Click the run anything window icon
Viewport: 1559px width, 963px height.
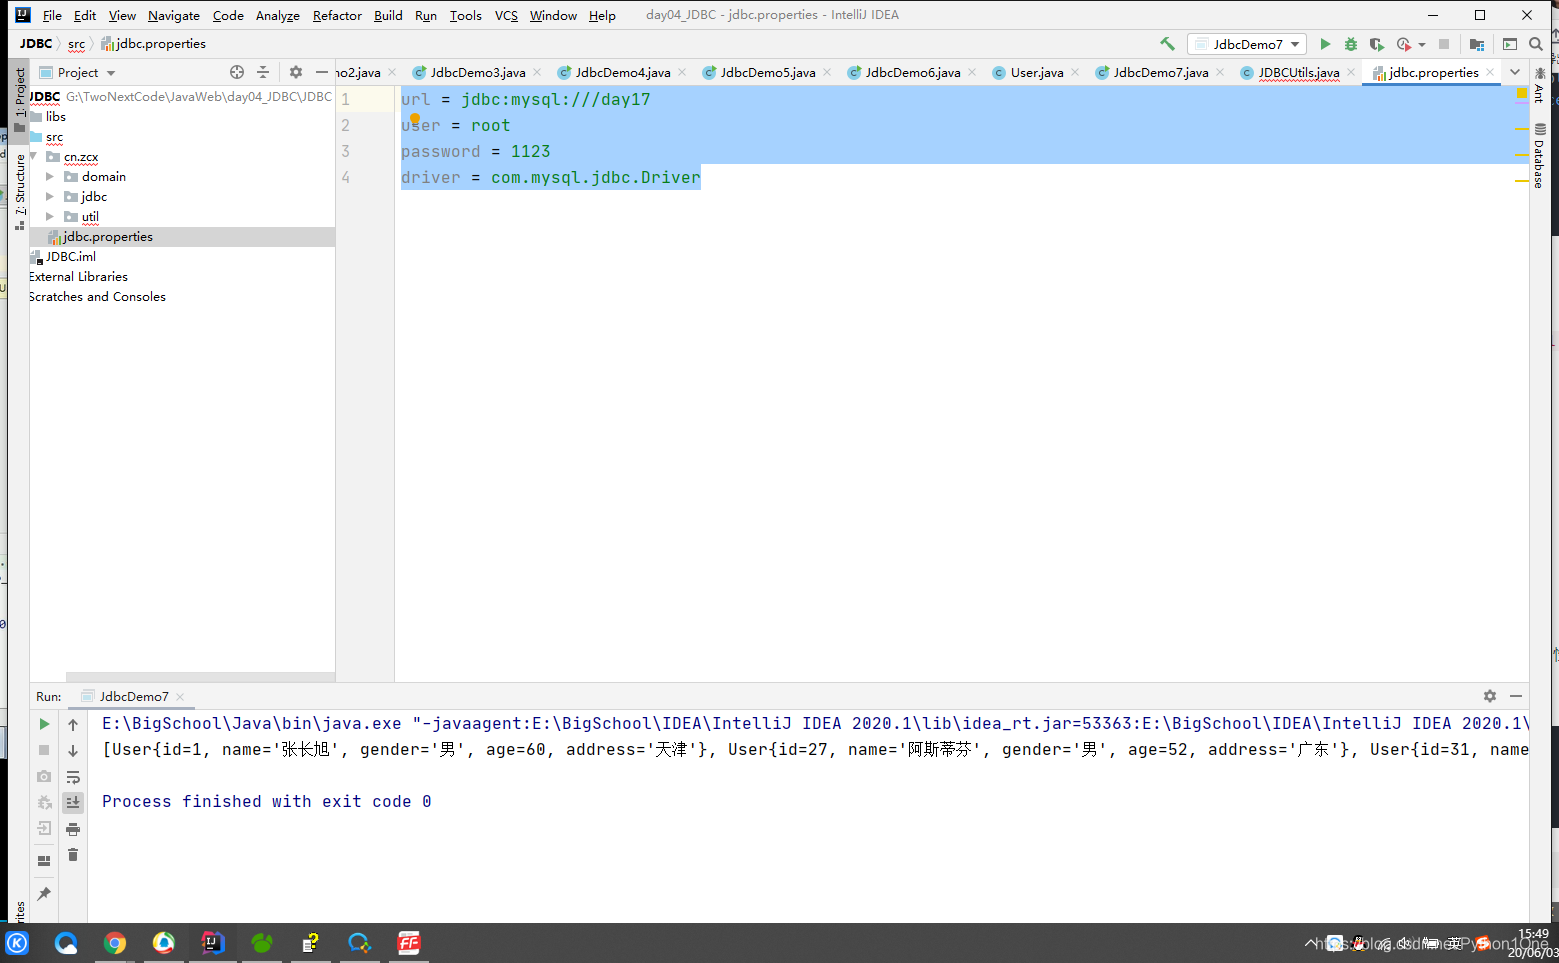pos(1510,44)
